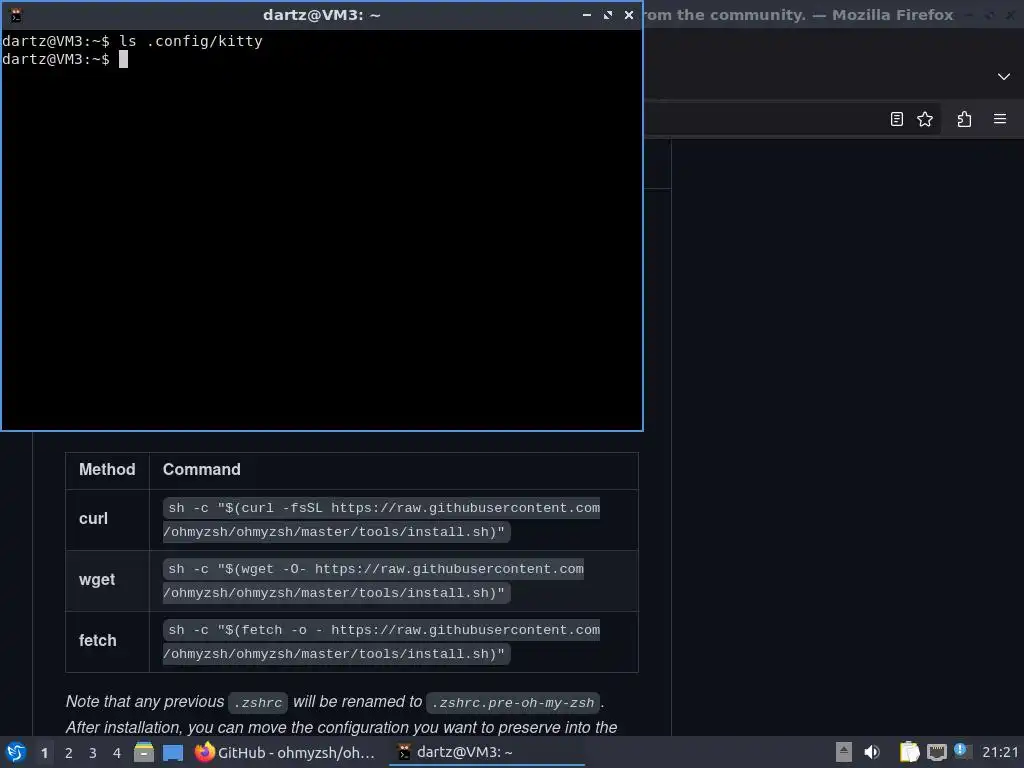Screen dimensions: 1024x768
Task: Minimize the dartz@VM3 terminal window
Action: pos(586,14)
